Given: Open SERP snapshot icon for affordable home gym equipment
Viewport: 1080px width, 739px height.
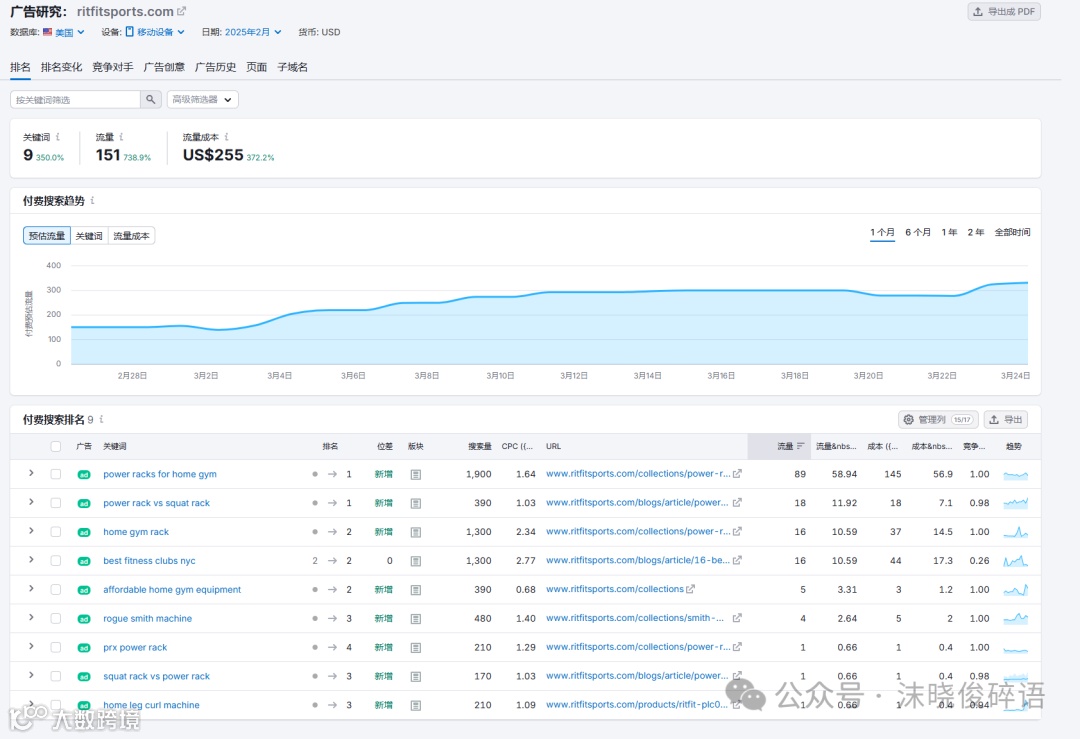Looking at the screenshot, I should coord(415,590).
